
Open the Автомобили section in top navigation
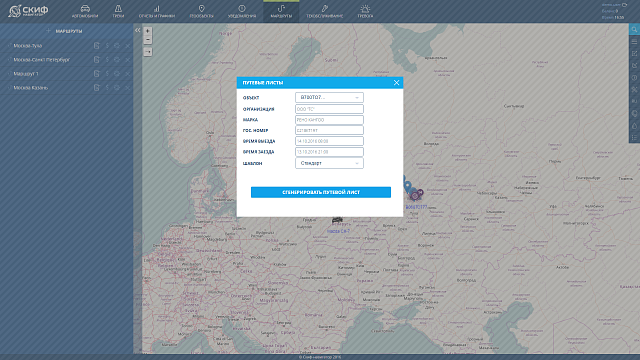point(85,11)
